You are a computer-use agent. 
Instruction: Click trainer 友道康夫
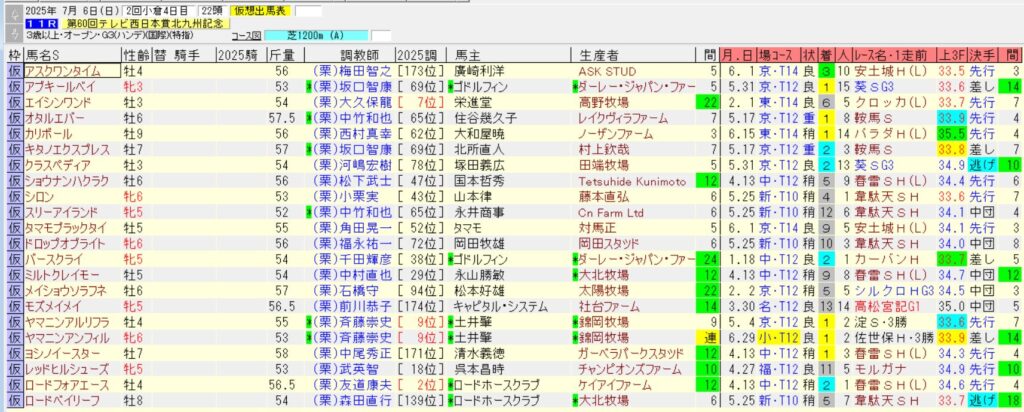[x=353, y=385]
